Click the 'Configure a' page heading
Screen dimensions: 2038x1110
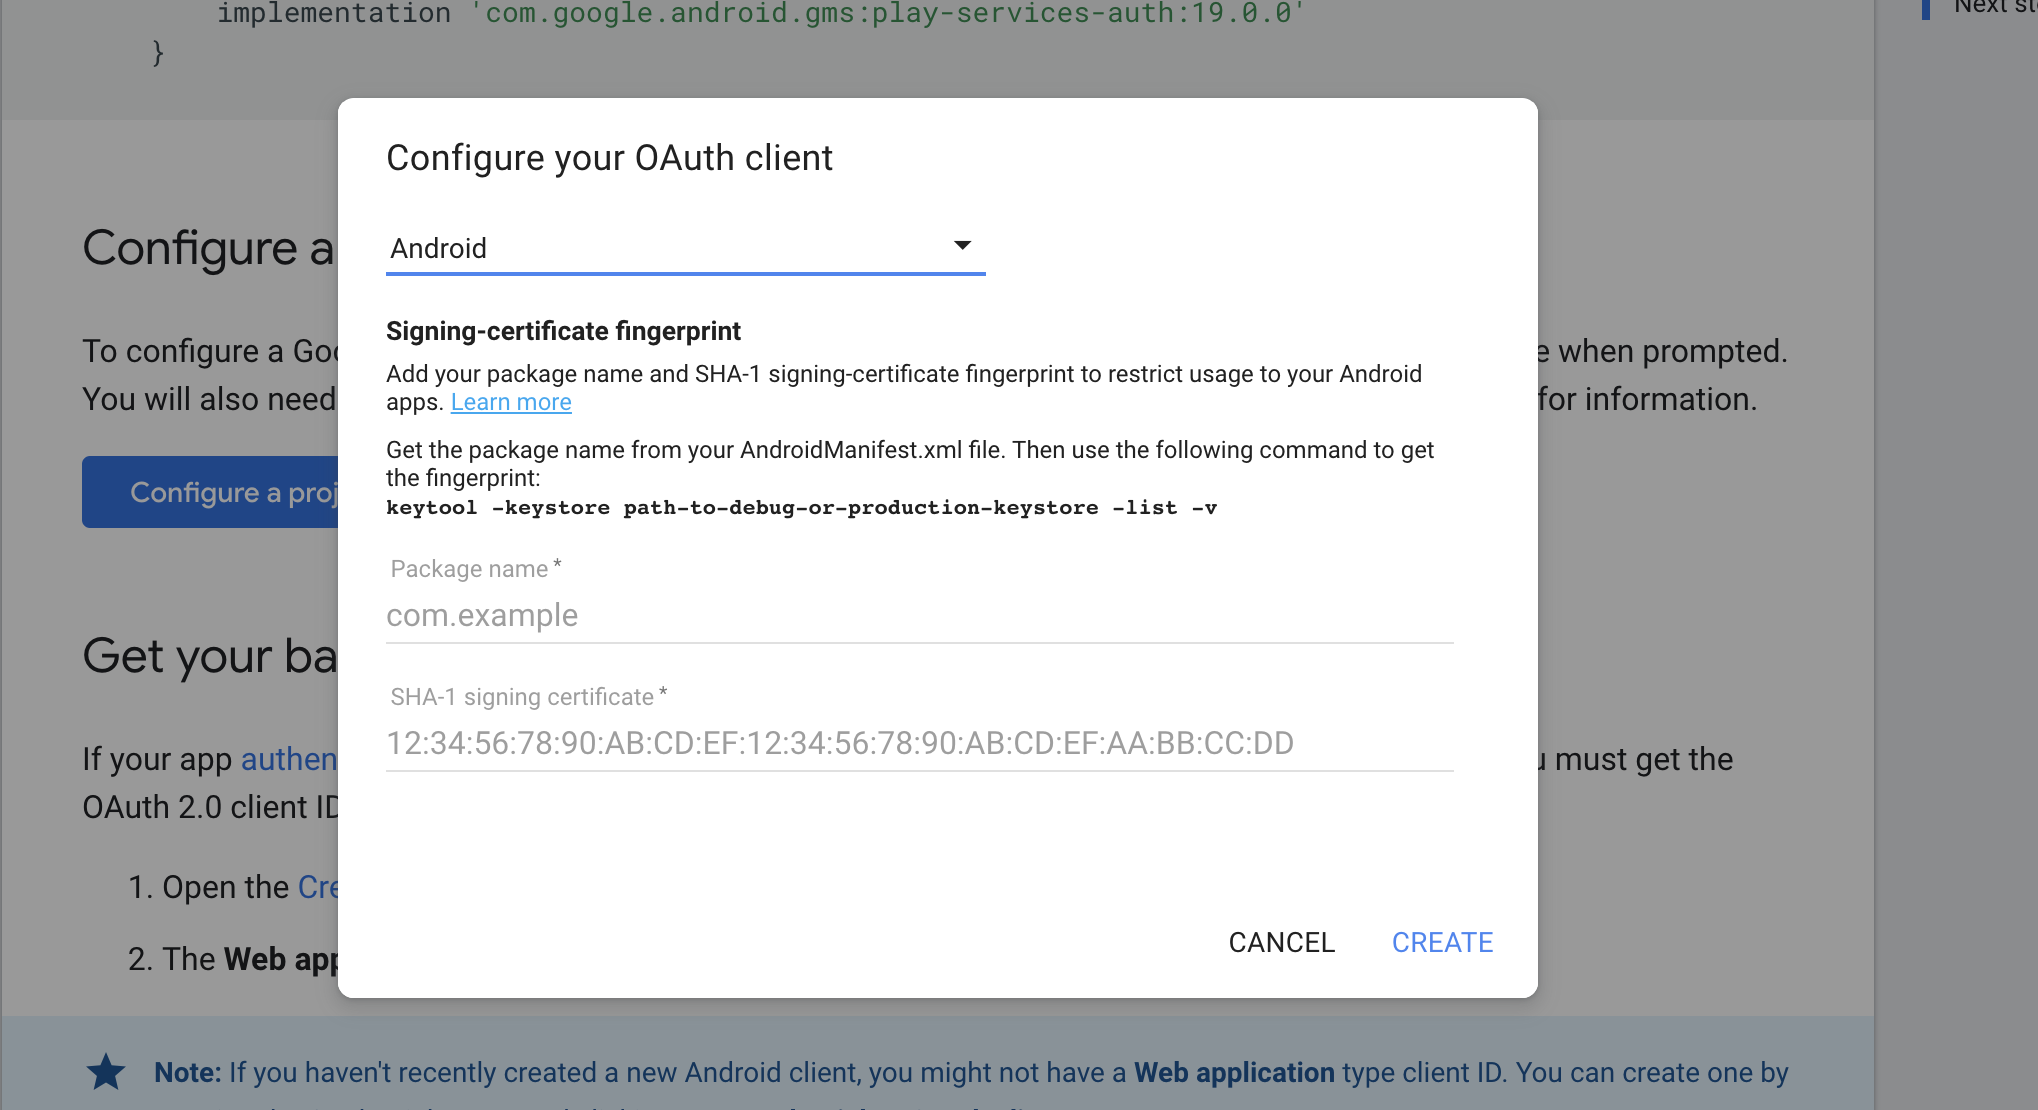pos(208,248)
